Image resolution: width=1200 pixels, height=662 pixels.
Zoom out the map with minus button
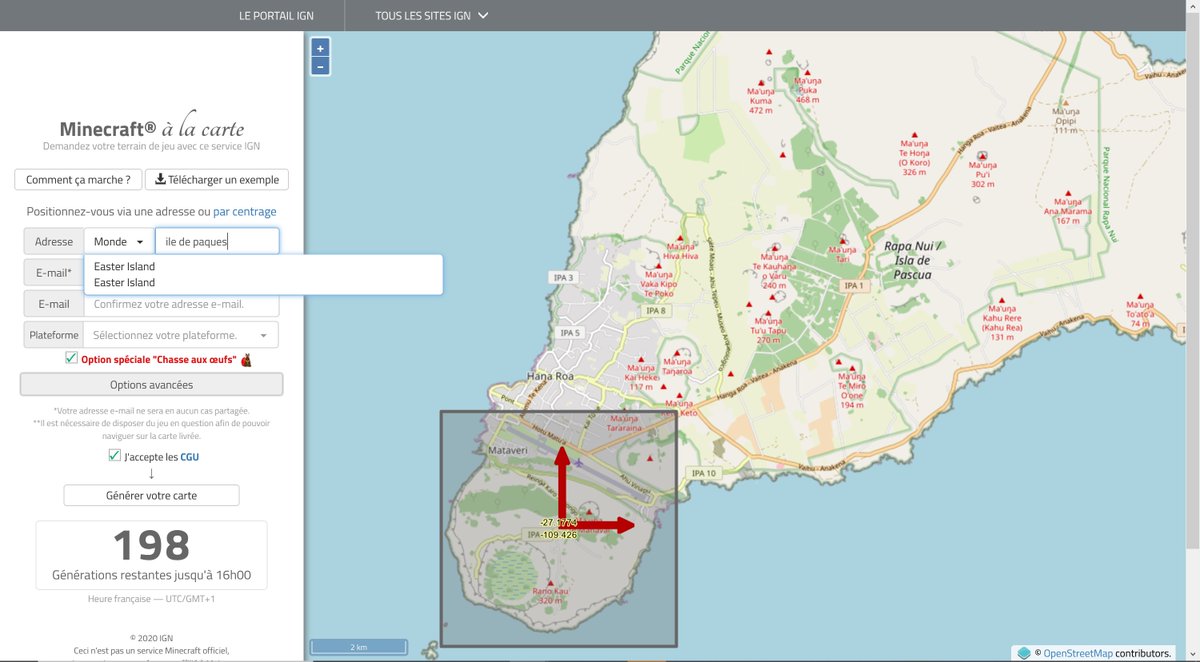(x=320, y=66)
